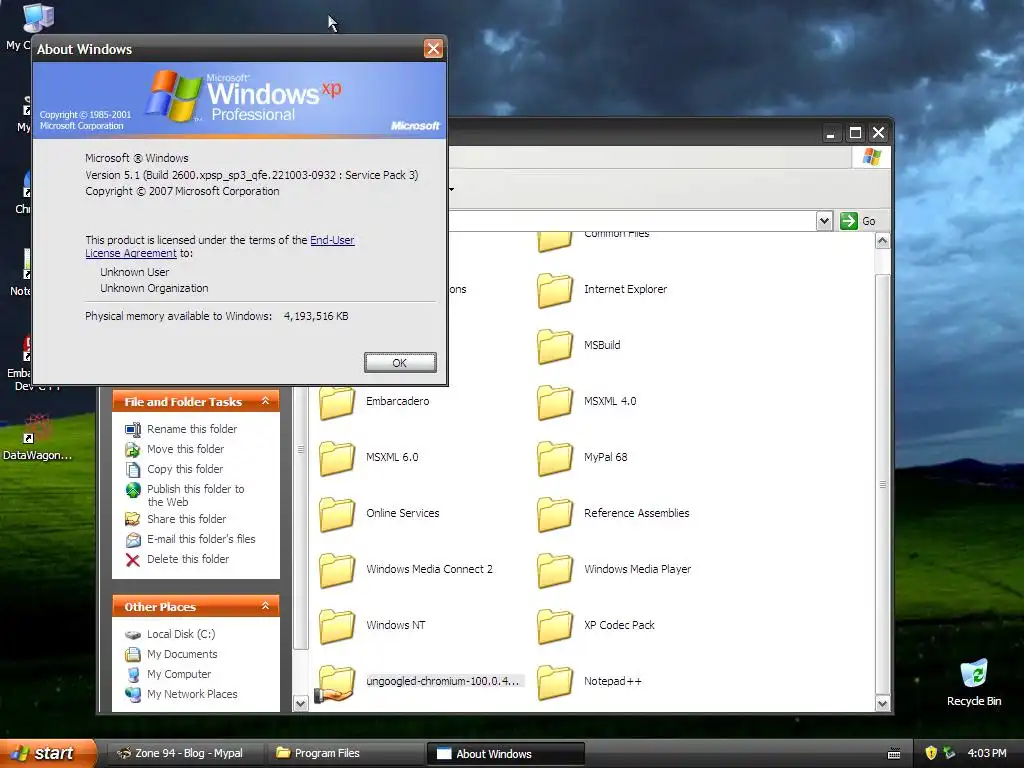Open the Embarcadero folder icon
The height and width of the screenshot is (768, 1024).
coord(337,402)
